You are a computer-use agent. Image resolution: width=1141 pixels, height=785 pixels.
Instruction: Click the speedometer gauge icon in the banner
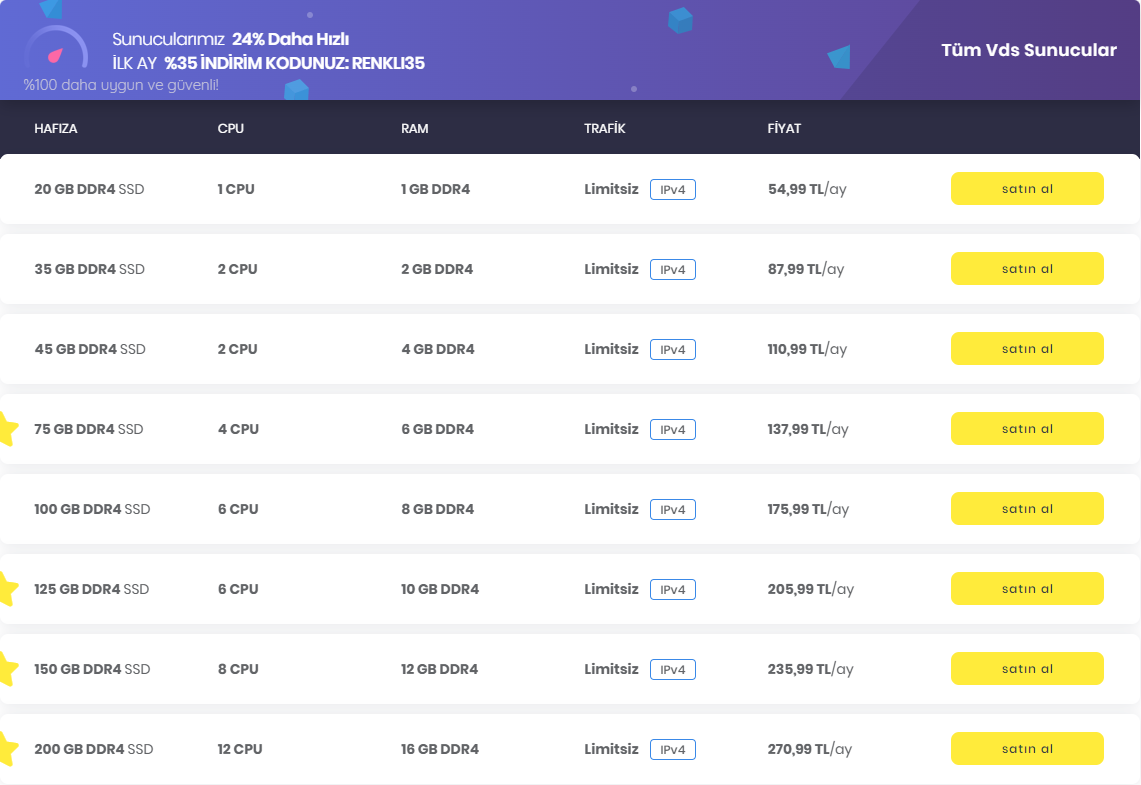point(57,53)
